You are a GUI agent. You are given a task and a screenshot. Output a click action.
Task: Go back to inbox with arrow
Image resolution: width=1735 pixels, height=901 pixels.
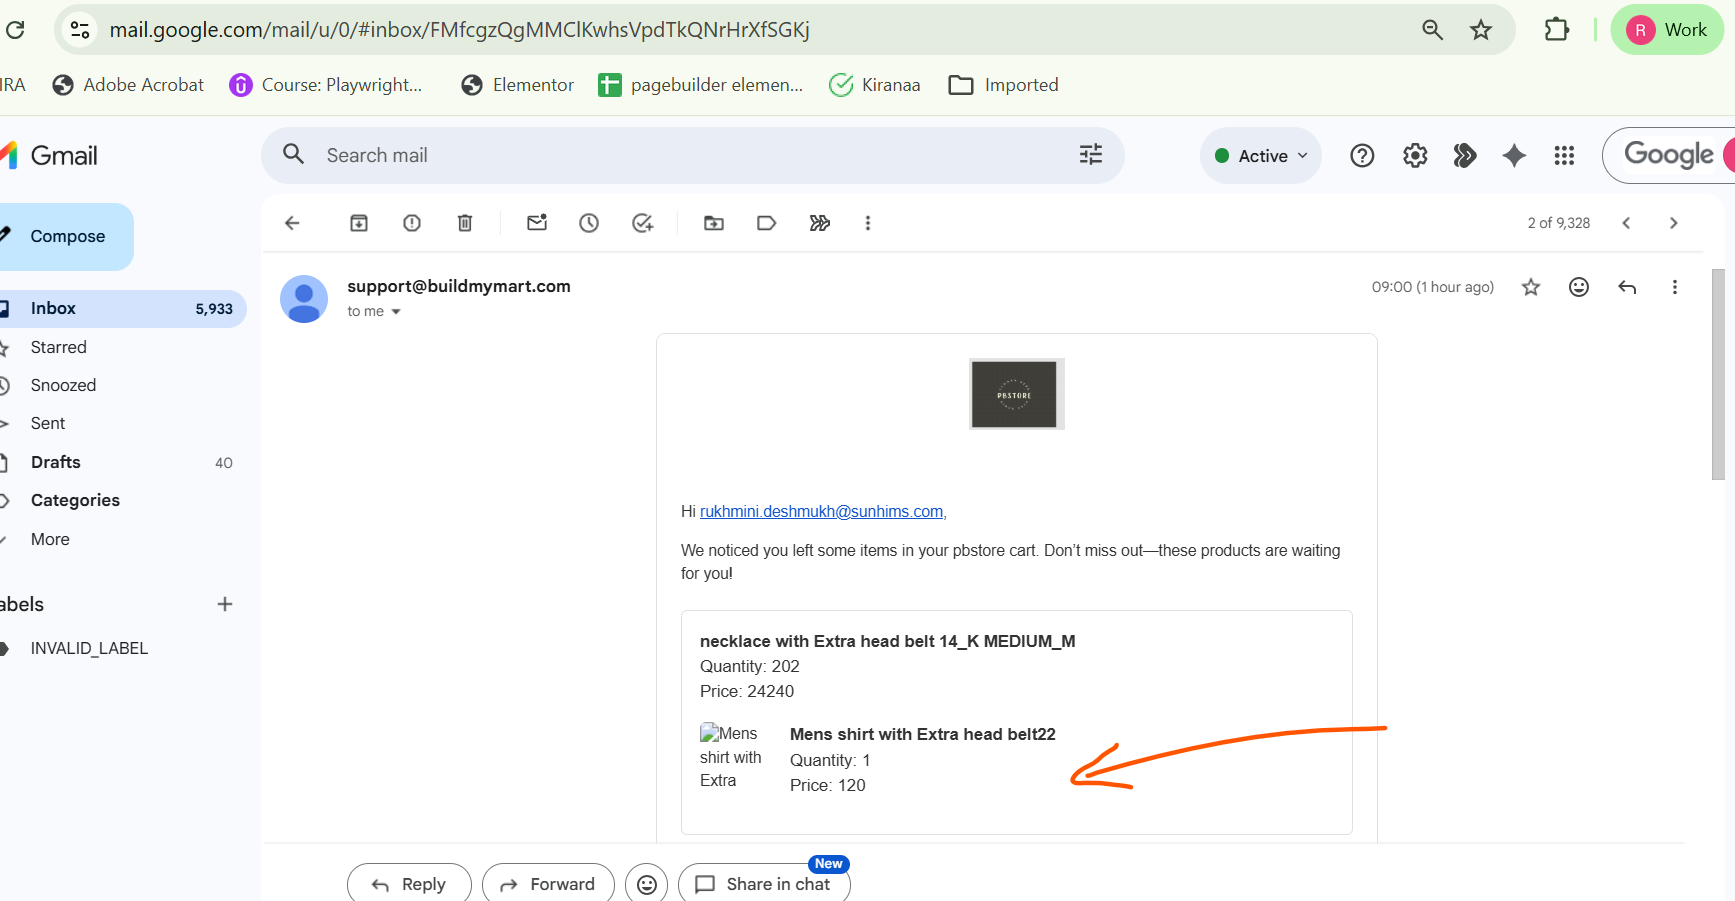click(292, 223)
